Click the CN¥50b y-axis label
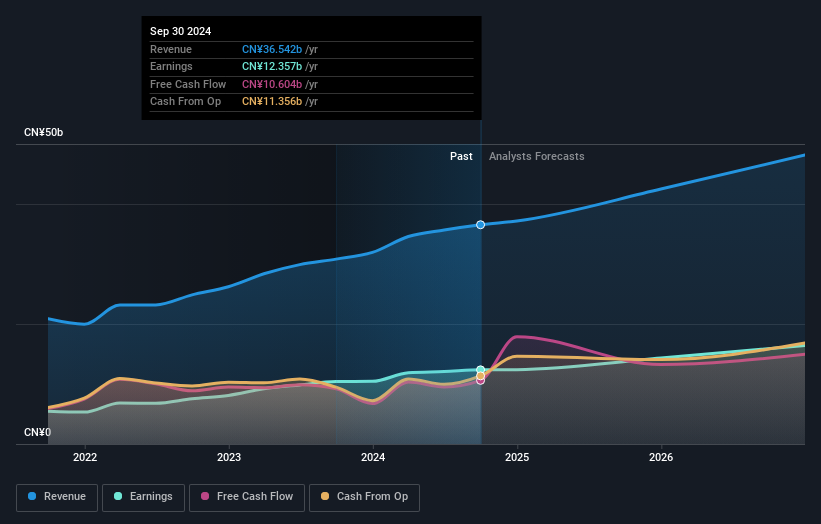821x524 pixels. 43,132
